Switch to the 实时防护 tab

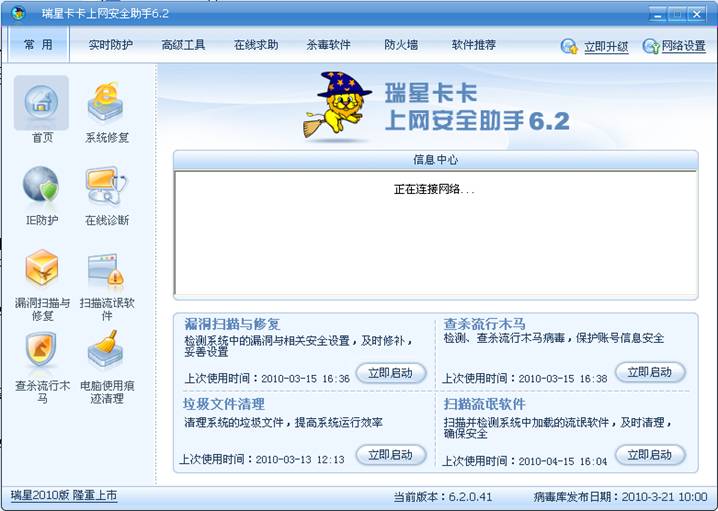pos(110,45)
